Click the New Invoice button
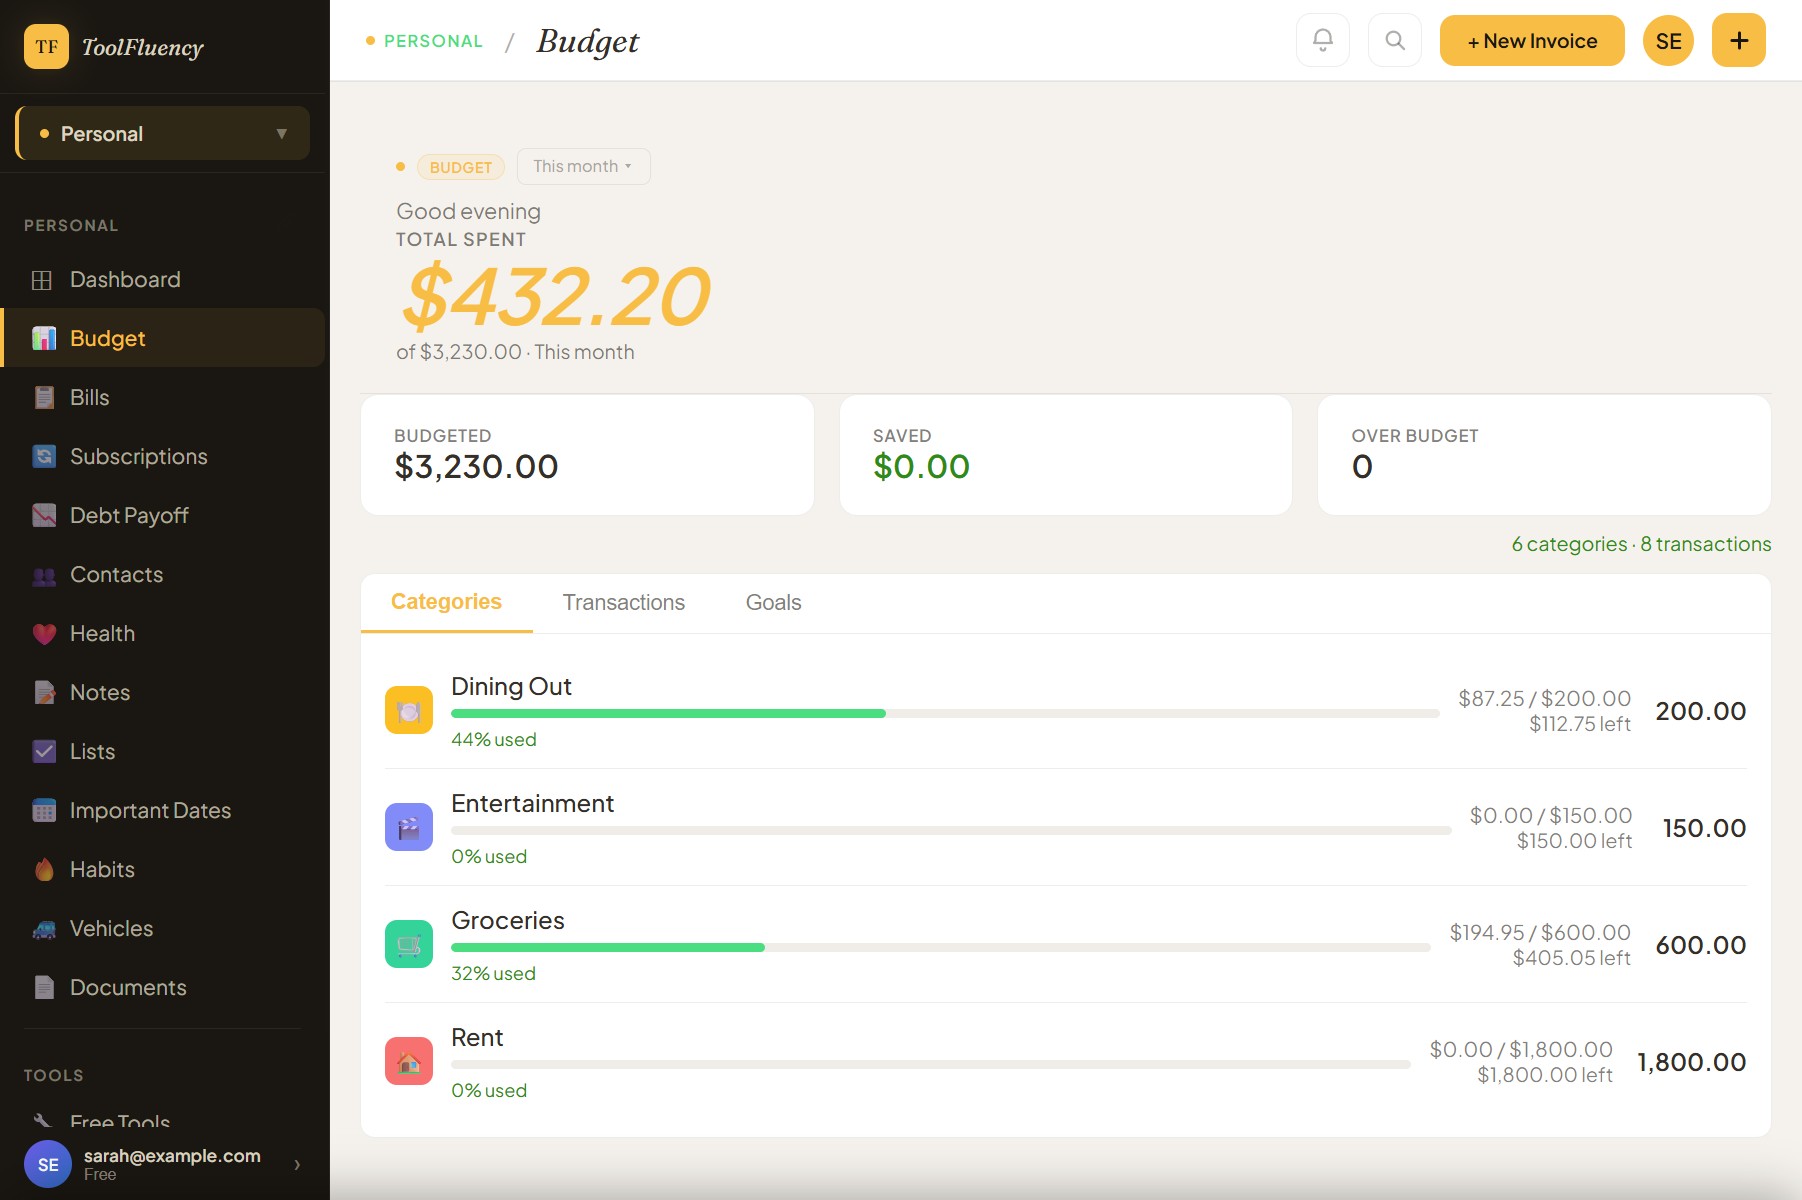The width and height of the screenshot is (1802, 1200). click(1532, 40)
